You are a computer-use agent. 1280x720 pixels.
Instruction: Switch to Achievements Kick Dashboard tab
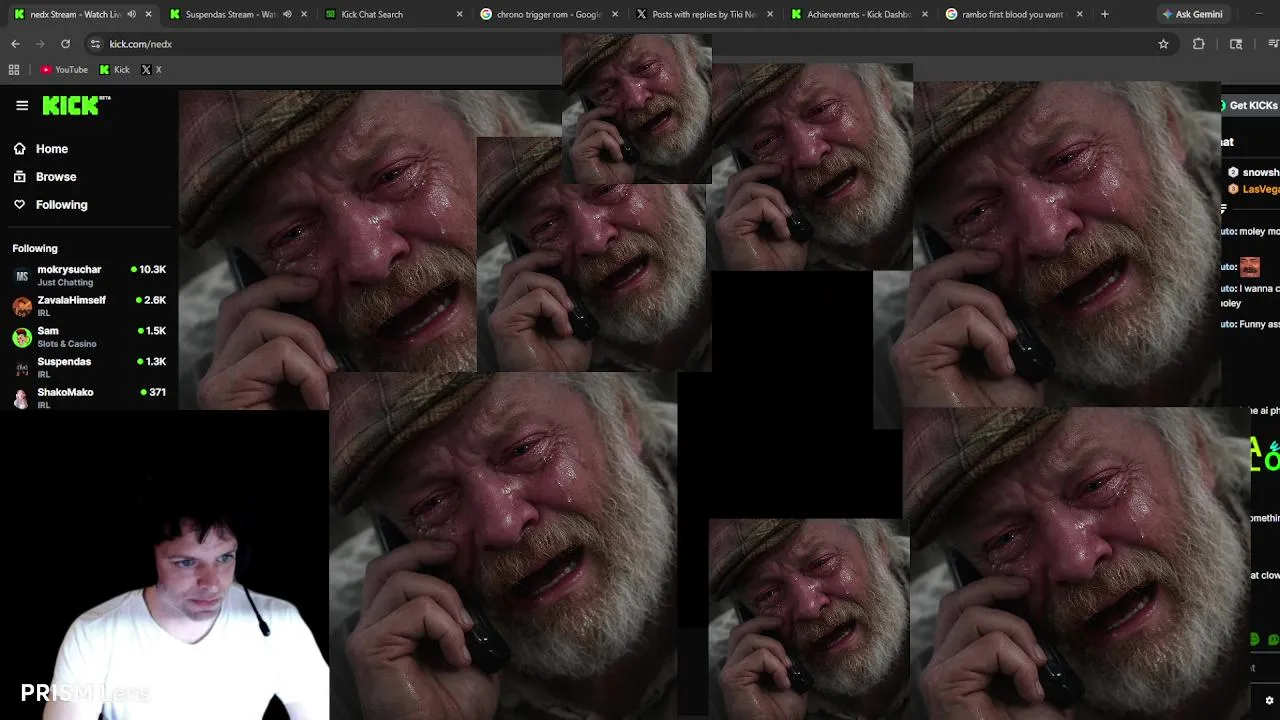click(858, 14)
